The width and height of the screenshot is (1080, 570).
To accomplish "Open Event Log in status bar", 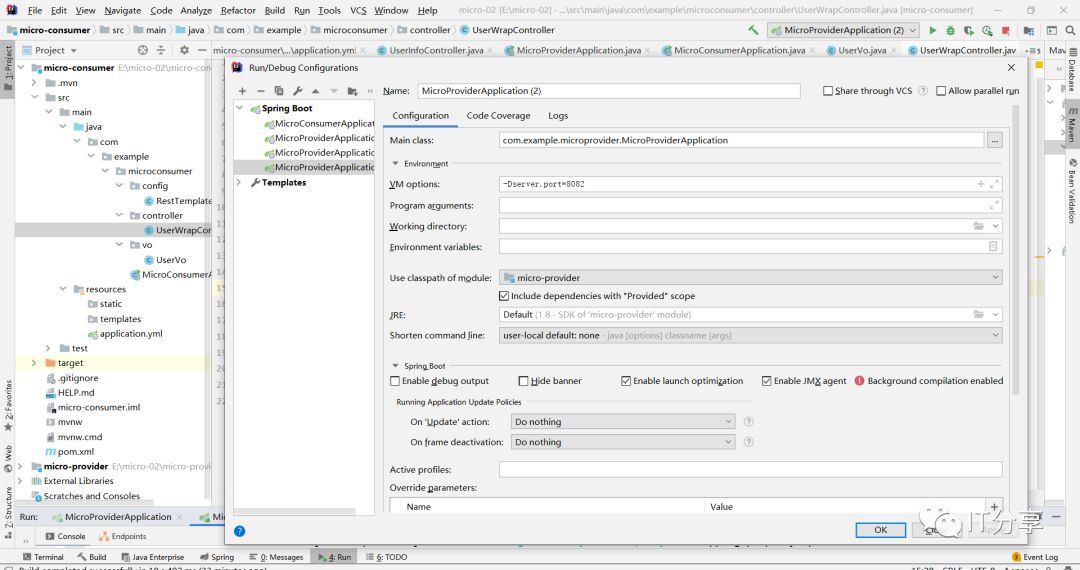I will (1035, 557).
